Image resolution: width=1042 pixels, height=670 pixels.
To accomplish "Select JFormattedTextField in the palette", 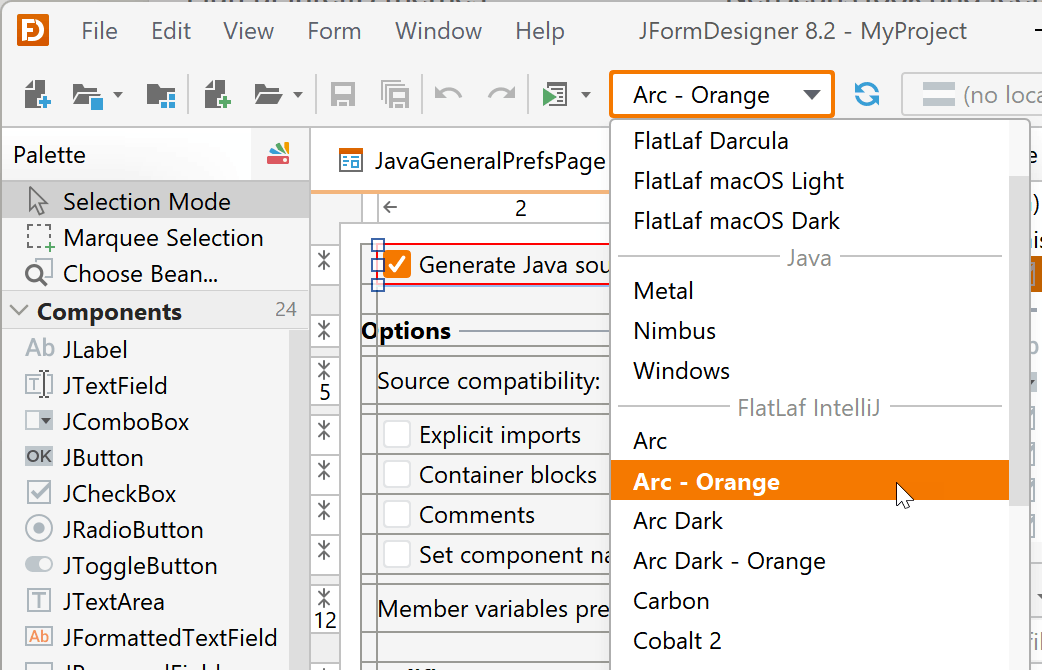I will pos(146,637).
